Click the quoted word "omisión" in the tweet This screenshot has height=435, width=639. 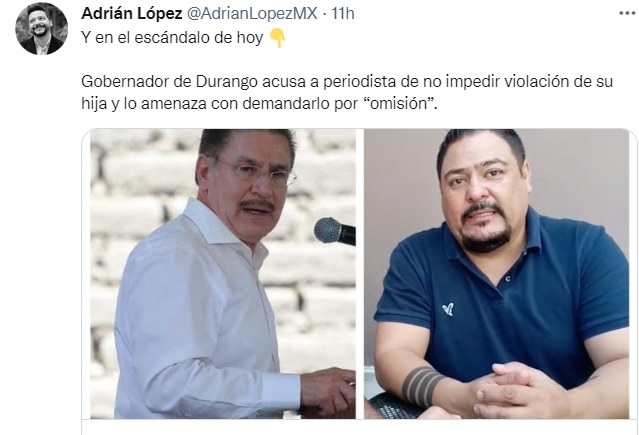pyautogui.click(x=400, y=104)
